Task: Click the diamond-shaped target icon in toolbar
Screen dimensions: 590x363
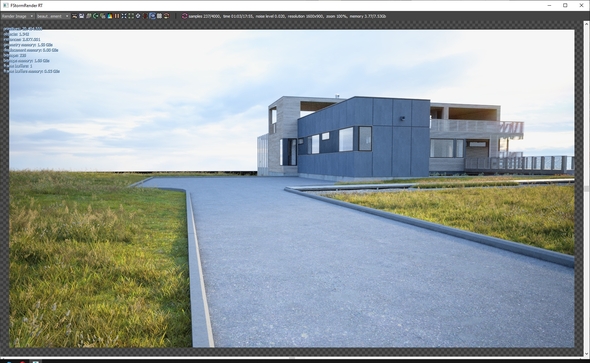Action: point(138,16)
